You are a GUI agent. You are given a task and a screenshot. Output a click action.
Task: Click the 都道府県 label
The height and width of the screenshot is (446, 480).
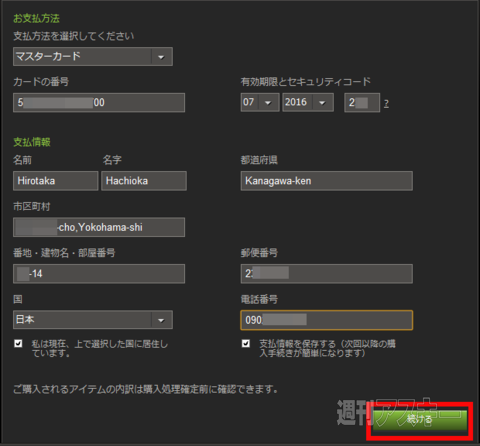pyautogui.click(x=259, y=160)
